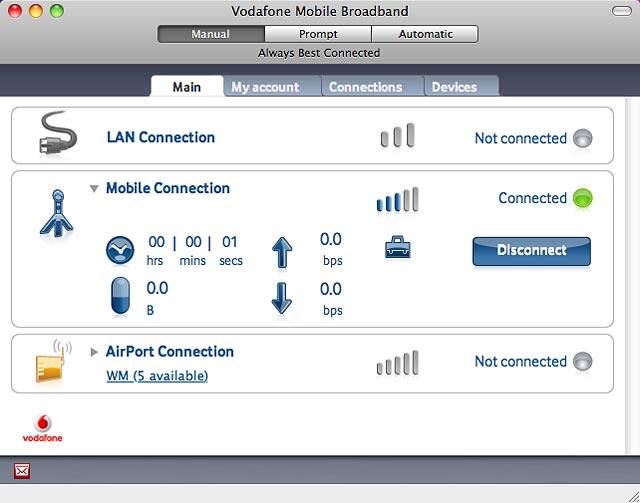Click the upload speed up-arrow icon
Screen dimensions: 640x503
[x=282, y=253]
